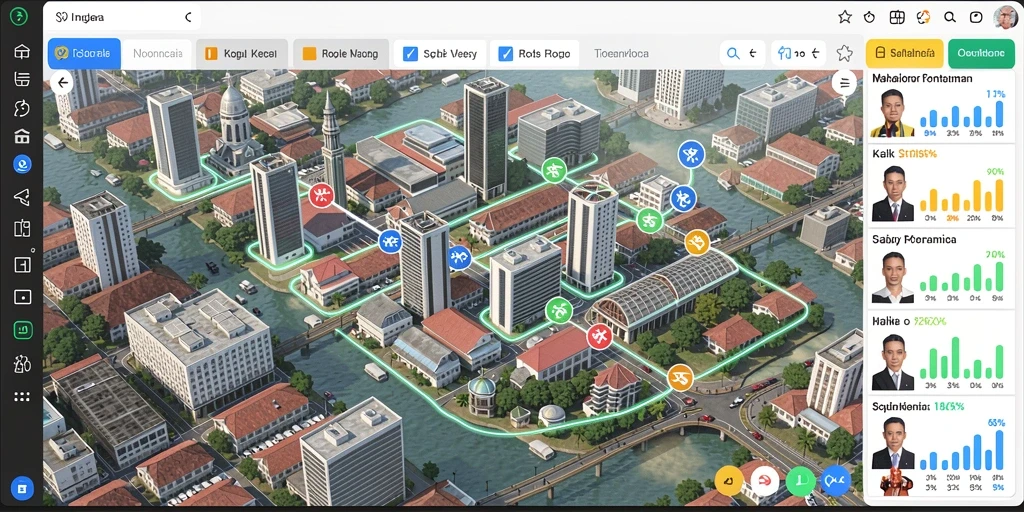The width and height of the screenshot is (1024, 512).
Task: Uncheck the Rots Rogo checkbox
Action: (x=505, y=54)
